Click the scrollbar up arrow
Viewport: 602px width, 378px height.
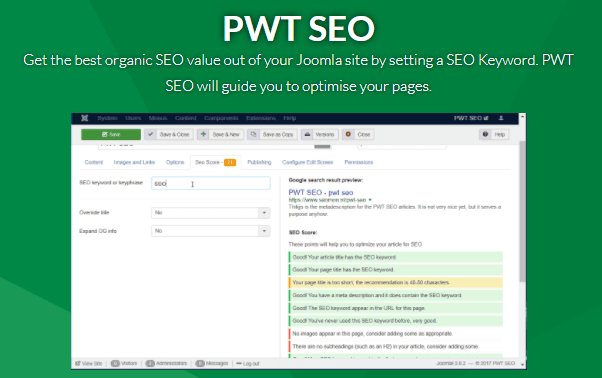point(522,116)
